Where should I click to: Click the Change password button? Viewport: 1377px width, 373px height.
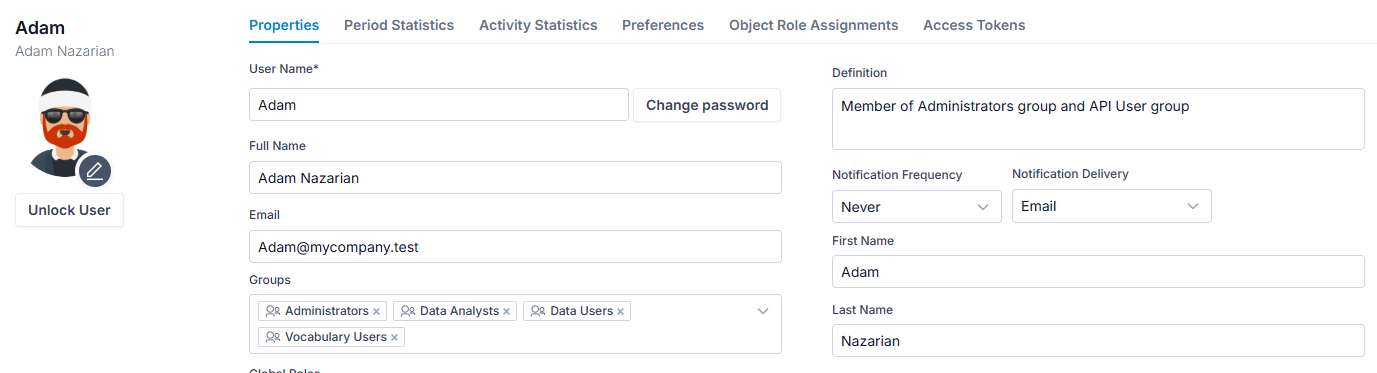(x=707, y=105)
